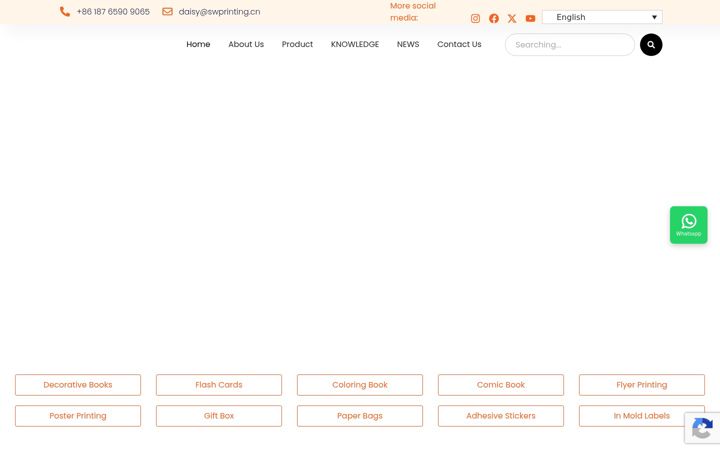This screenshot has width=720, height=450.
Task: Select the Flash Cards button
Action: [x=219, y=385]
